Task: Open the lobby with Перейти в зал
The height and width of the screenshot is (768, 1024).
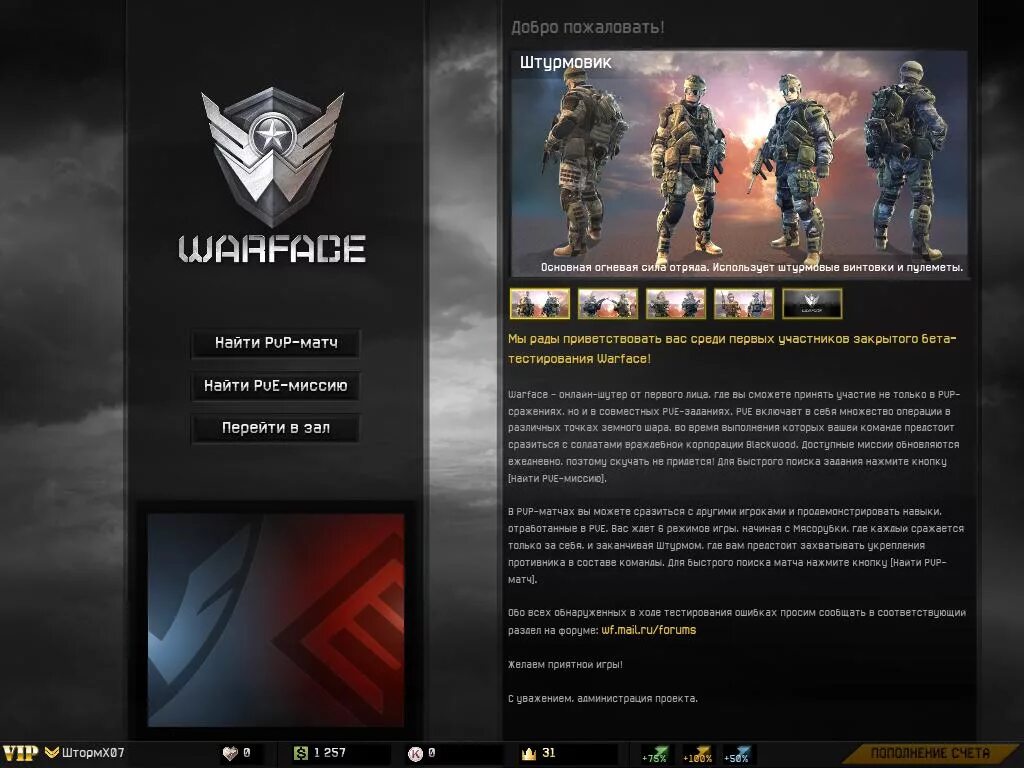Action: coord(276,428)
